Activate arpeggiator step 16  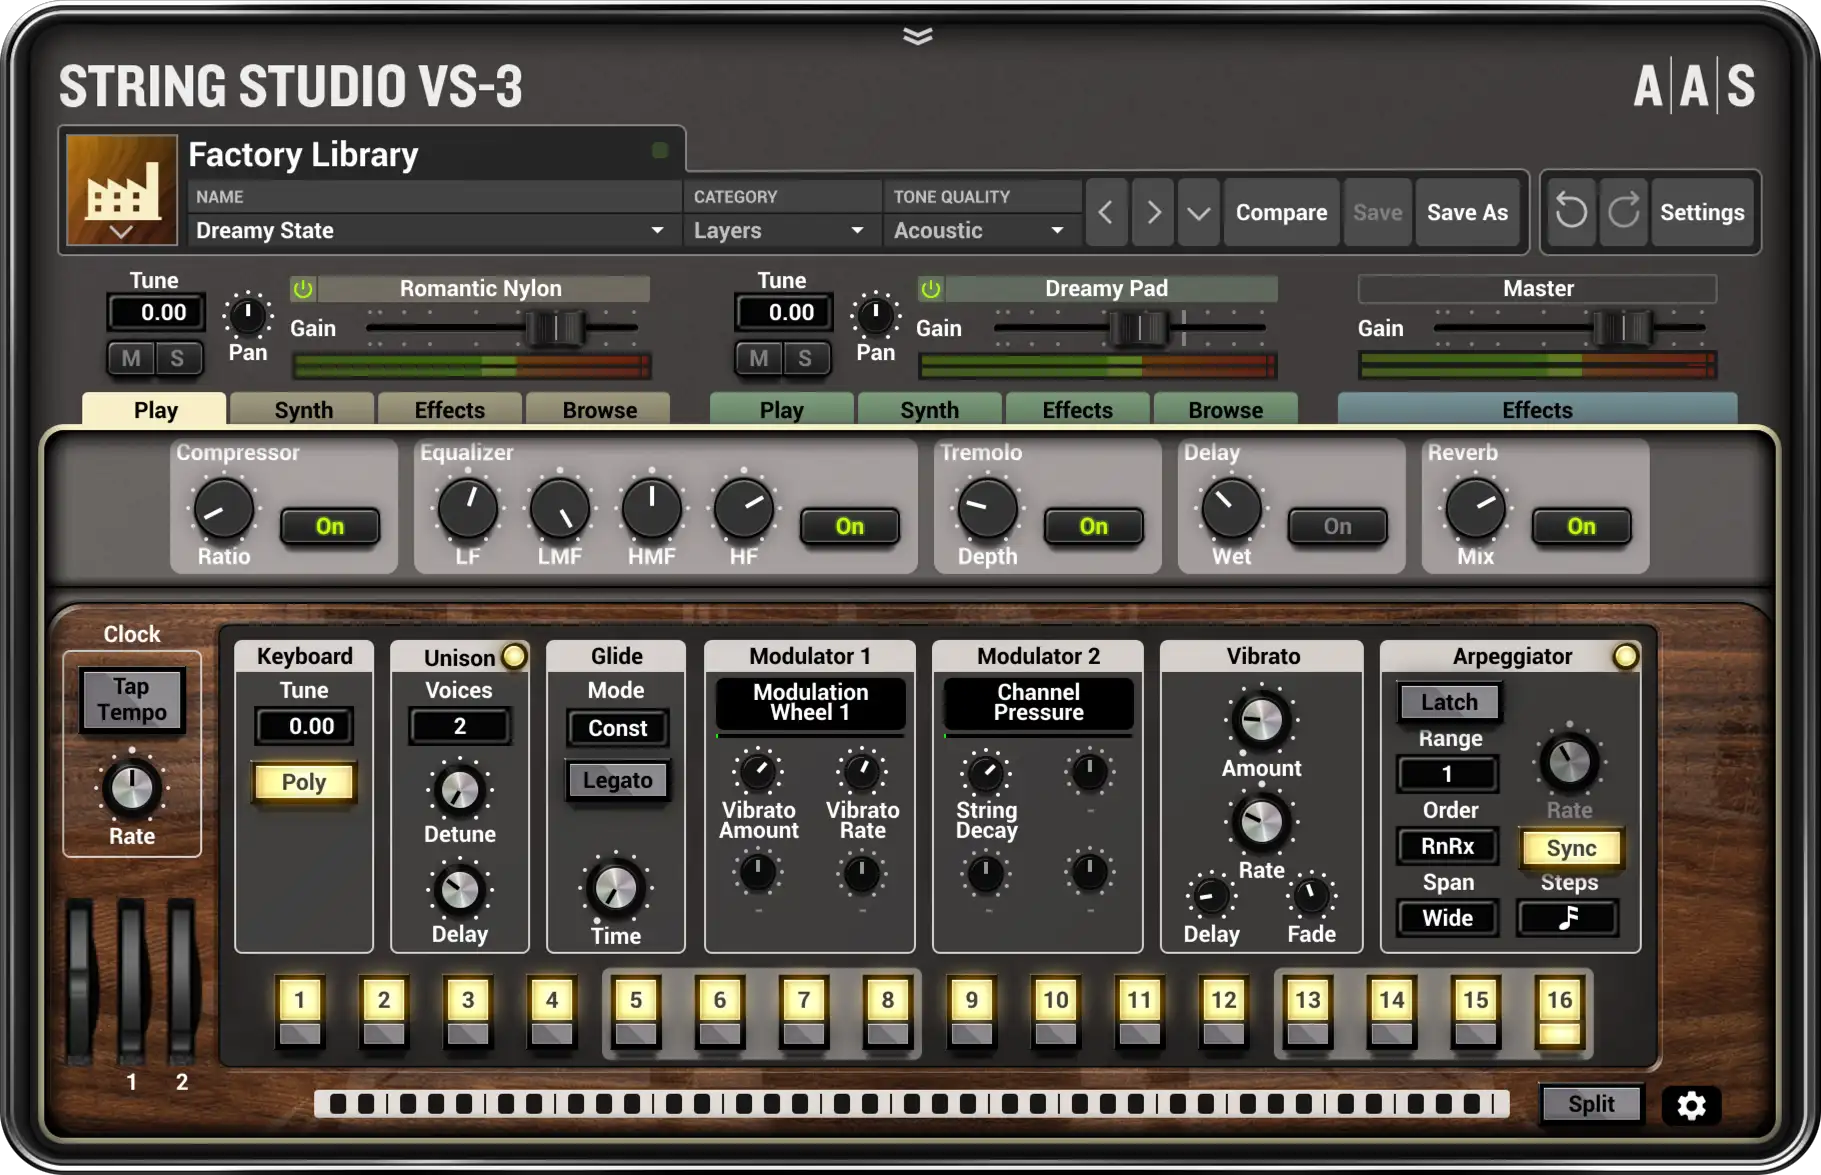[x=1559, y=999]
